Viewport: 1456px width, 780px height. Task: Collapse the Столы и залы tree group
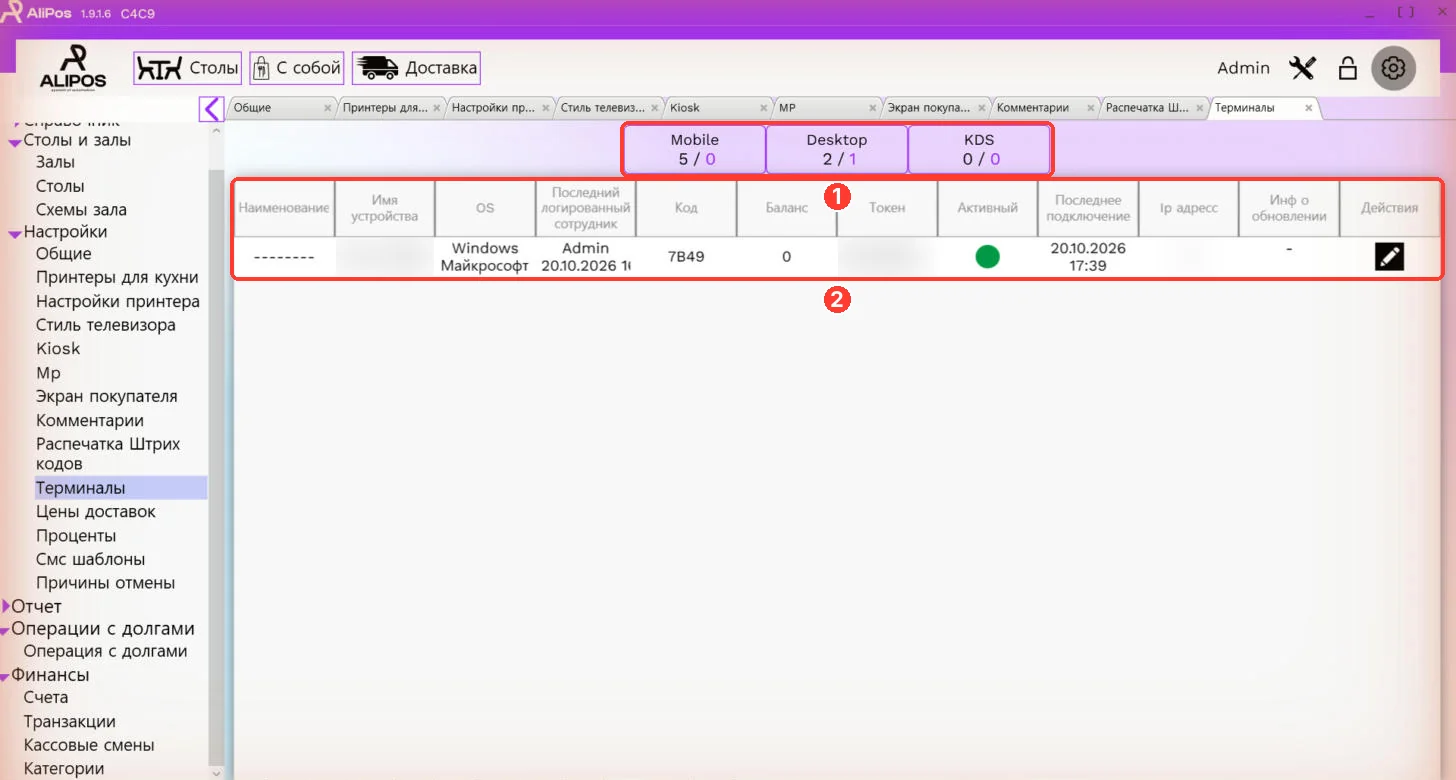tap(15, 142)
